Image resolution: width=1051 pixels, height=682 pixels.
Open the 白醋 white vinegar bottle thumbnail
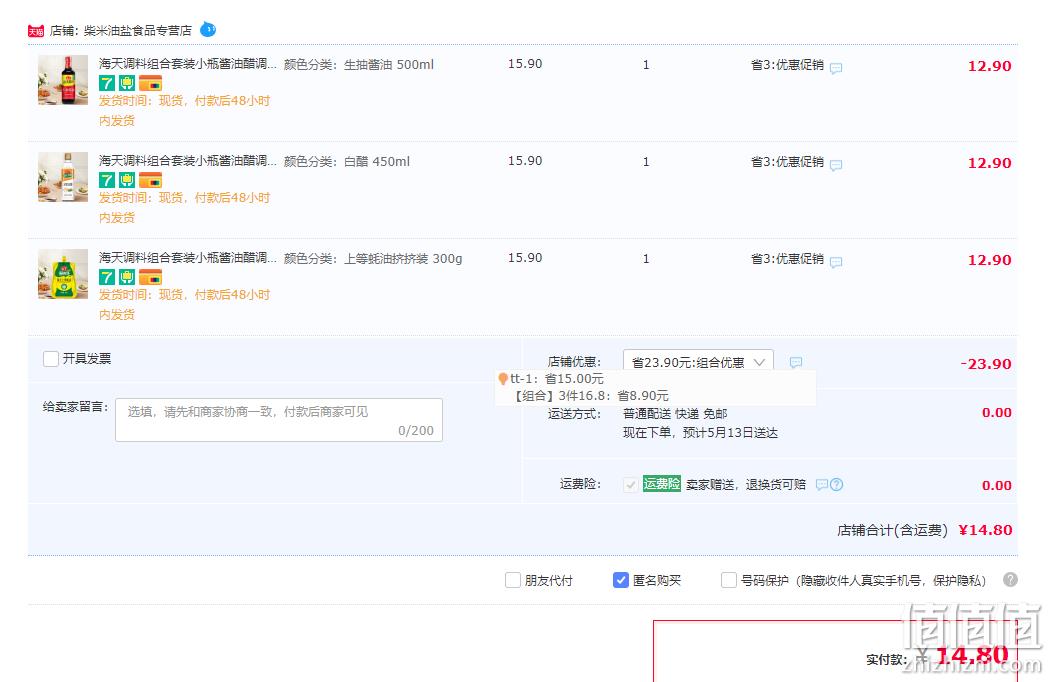(x=63, y=177)
